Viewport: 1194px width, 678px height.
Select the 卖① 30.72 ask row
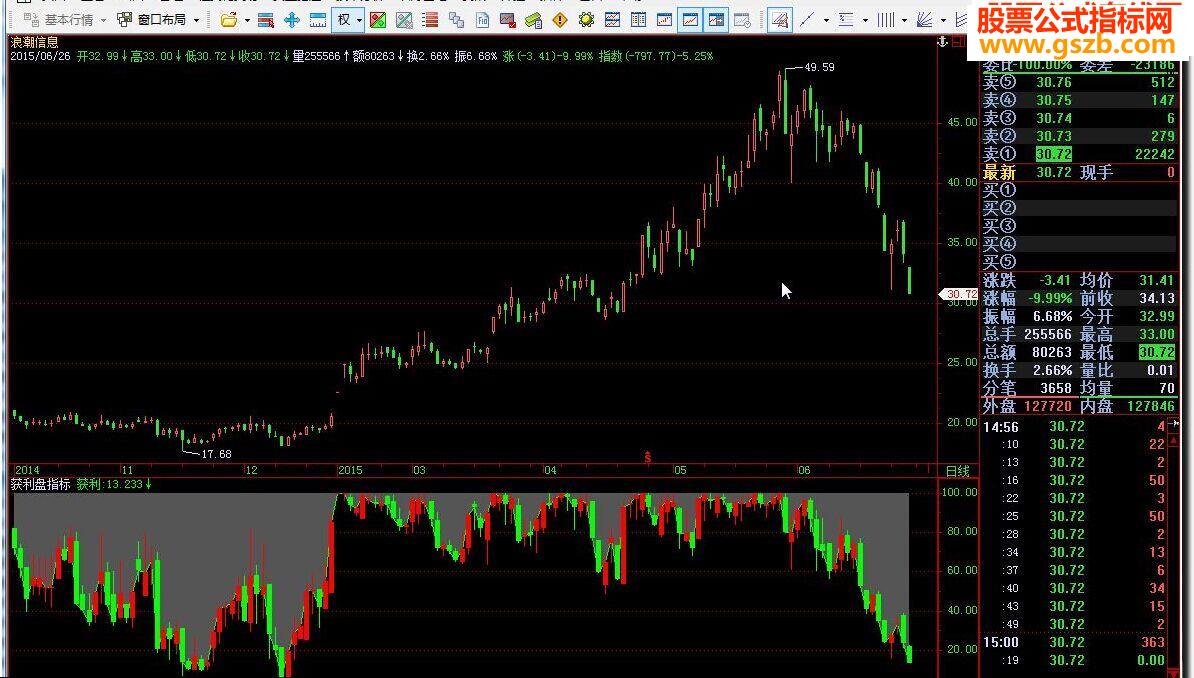click(1079, 154)
